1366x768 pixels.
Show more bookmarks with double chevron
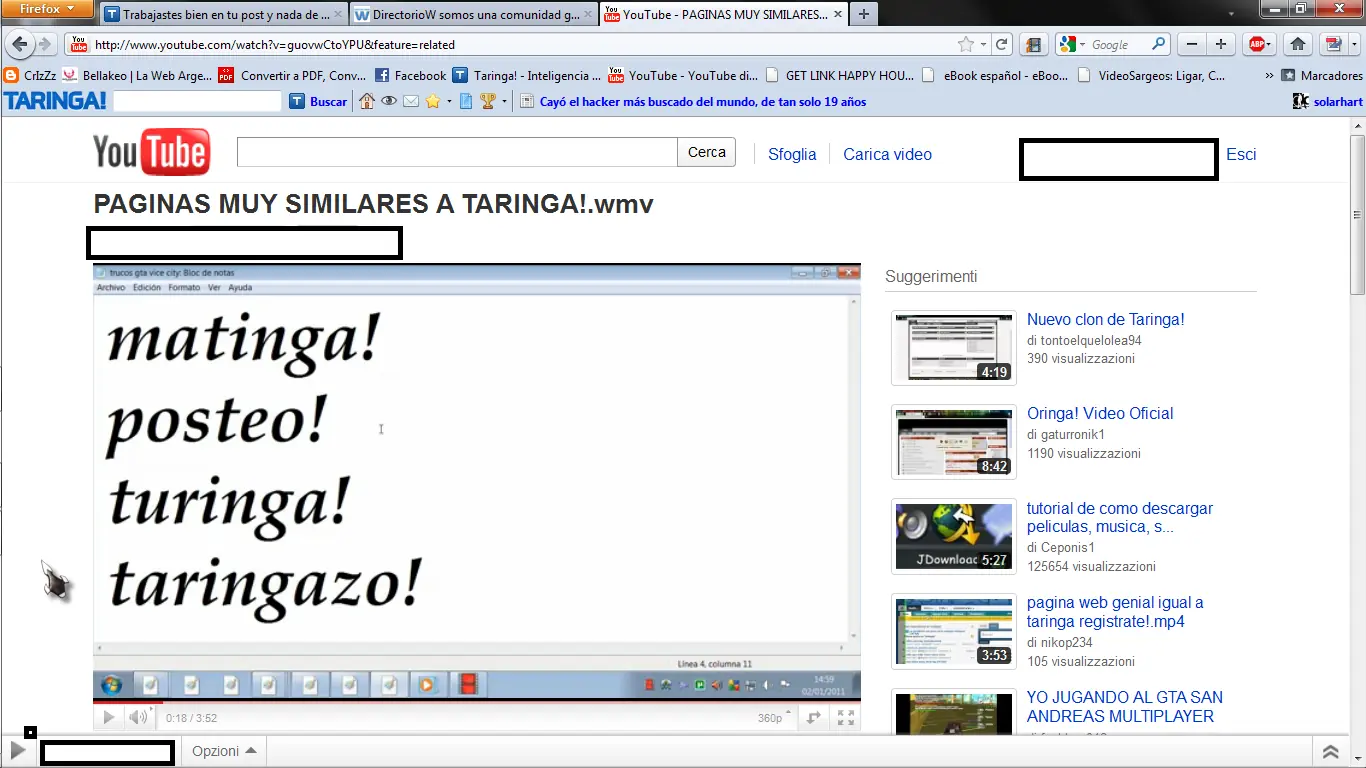point(1270,75)
